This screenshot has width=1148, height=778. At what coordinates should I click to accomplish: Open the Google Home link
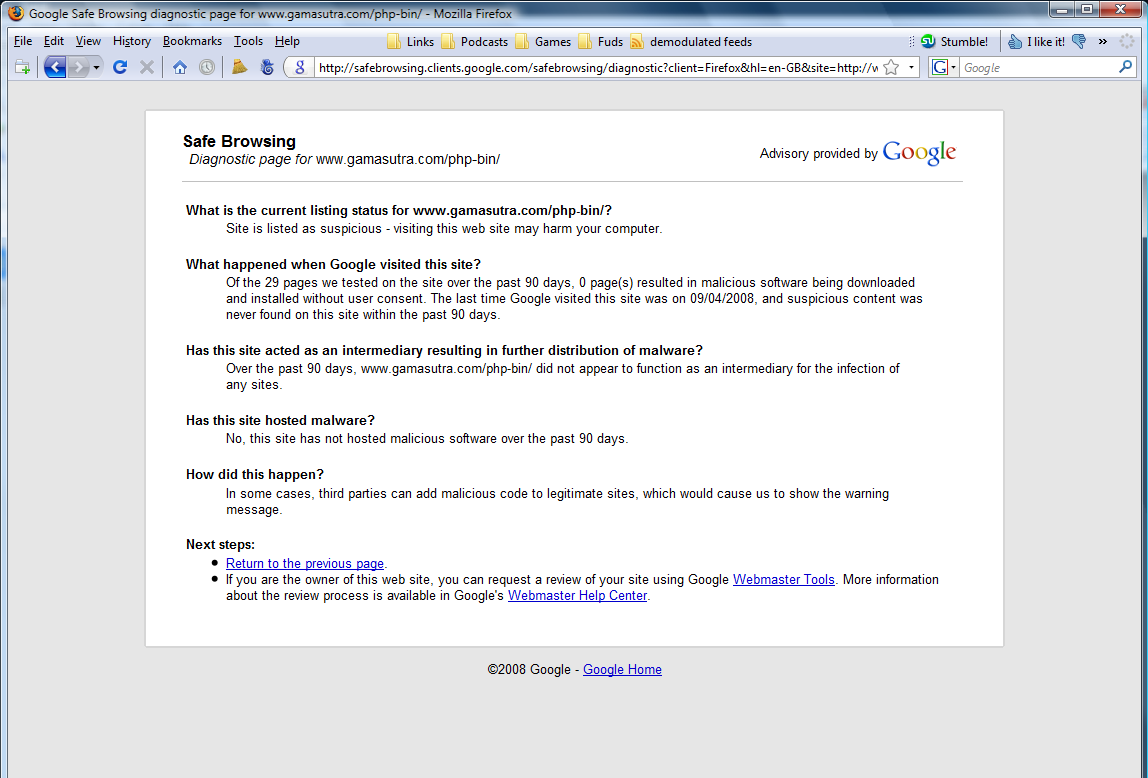click(622, 670)
